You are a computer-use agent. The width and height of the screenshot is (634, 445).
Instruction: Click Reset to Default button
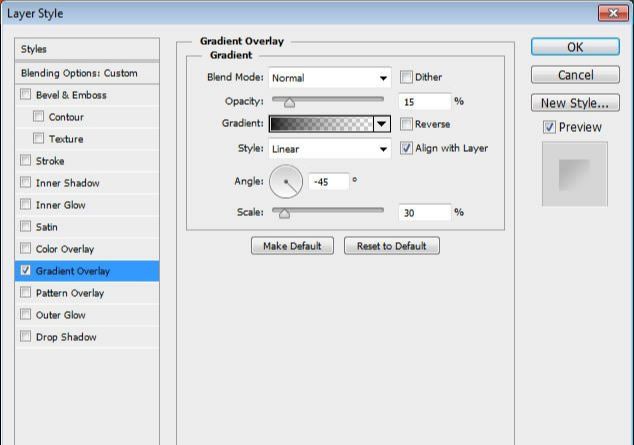click(x=391, y=246)
